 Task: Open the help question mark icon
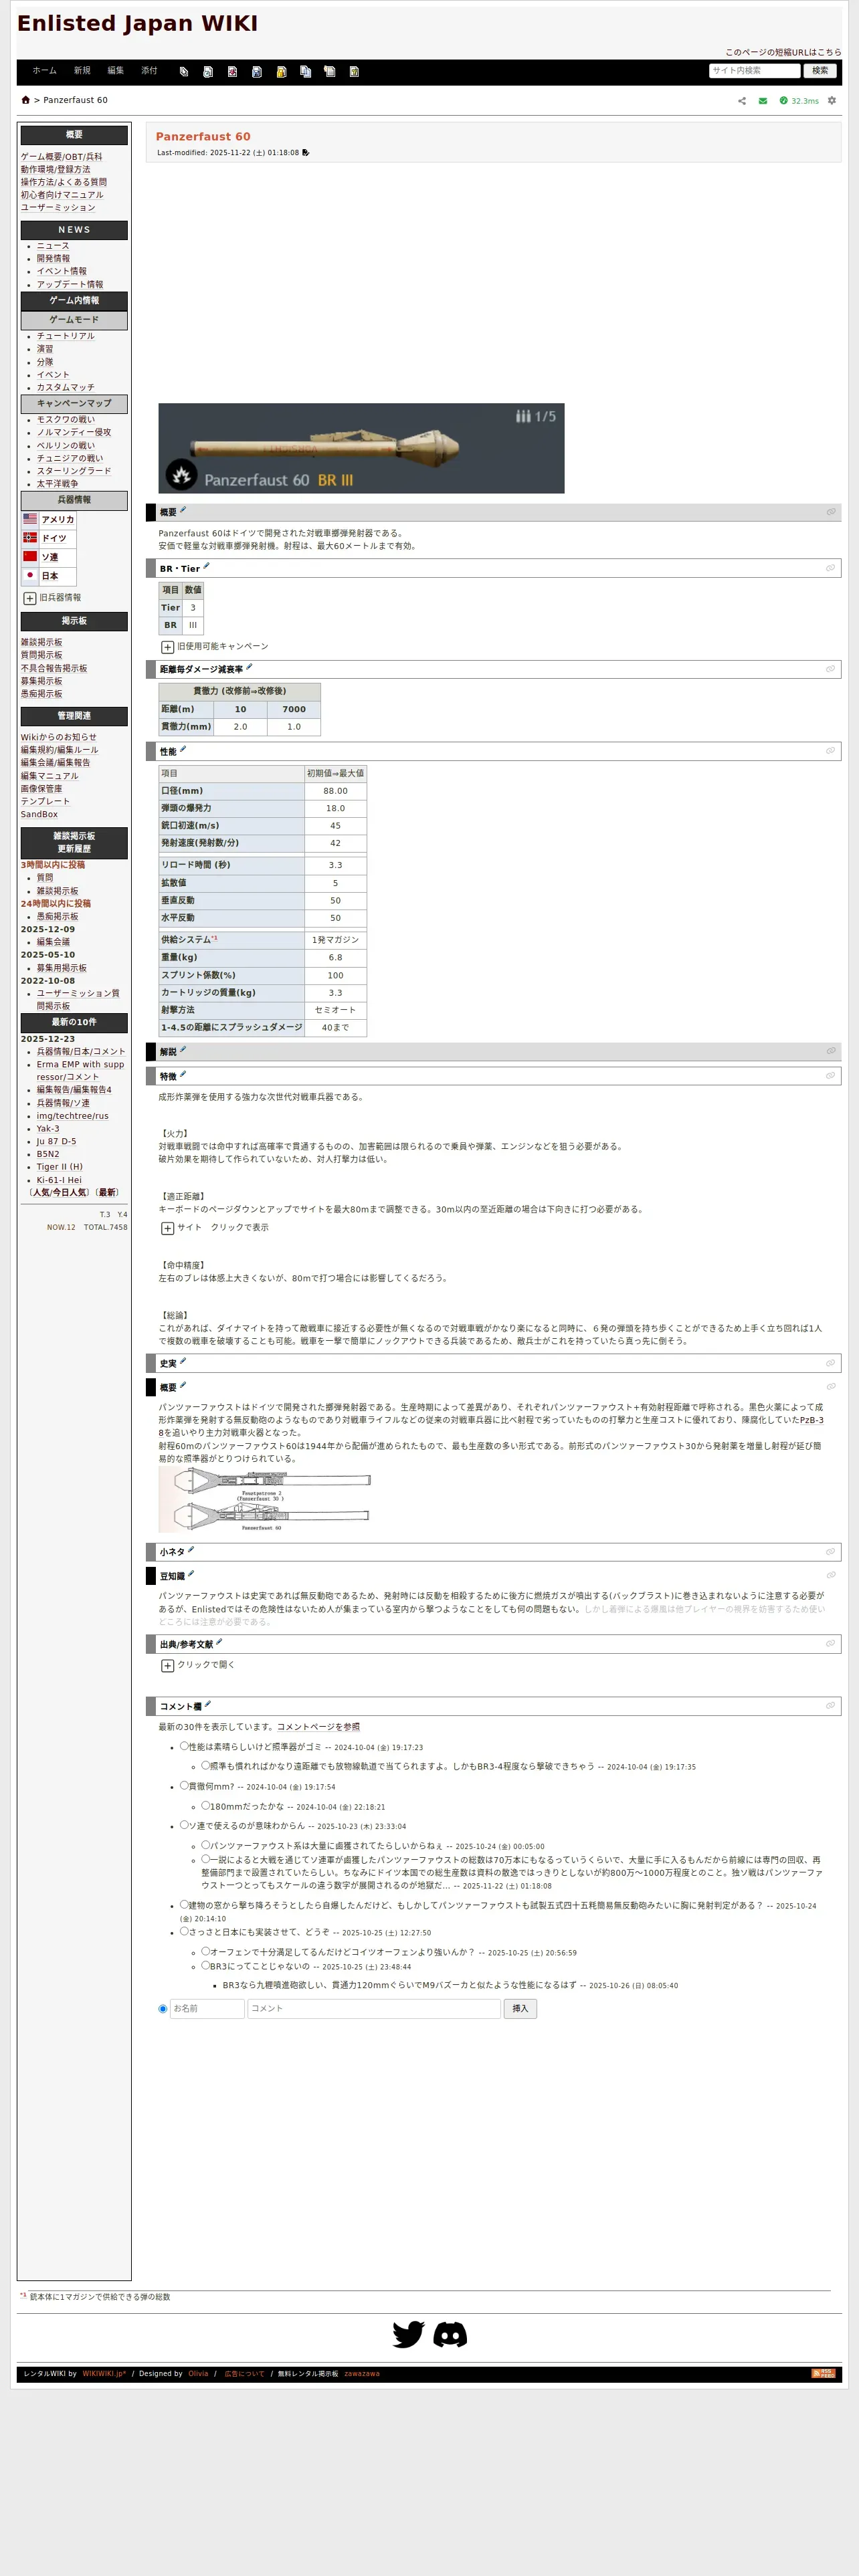pos(354,72)
